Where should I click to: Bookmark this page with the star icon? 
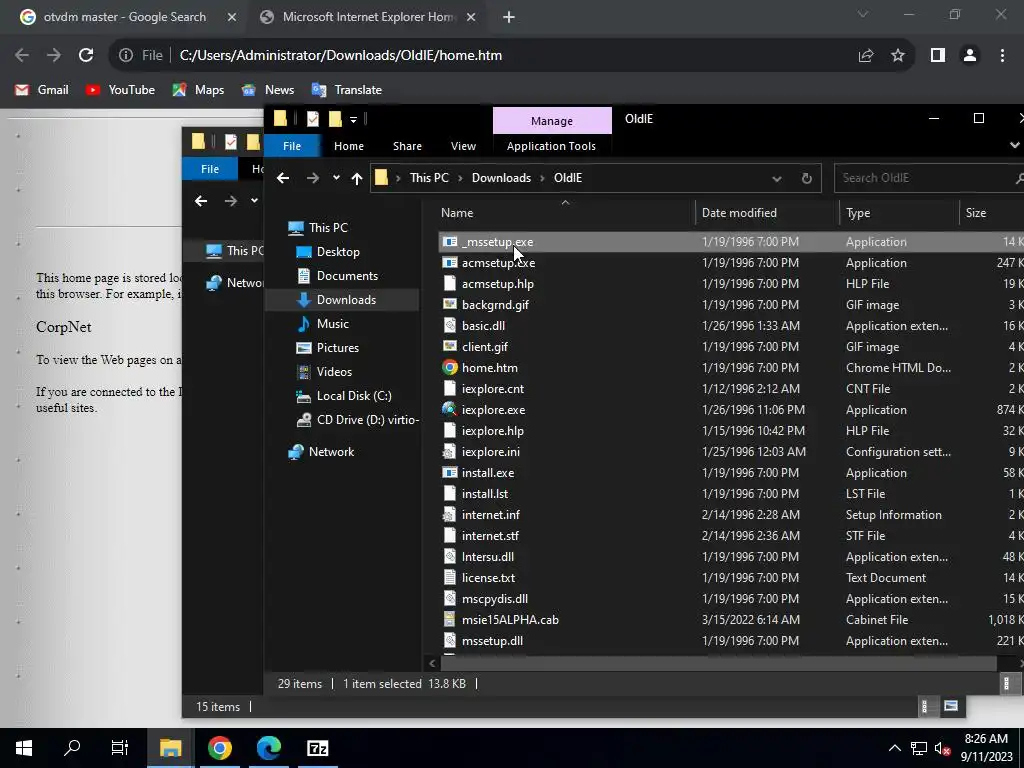tap(898, 56)
